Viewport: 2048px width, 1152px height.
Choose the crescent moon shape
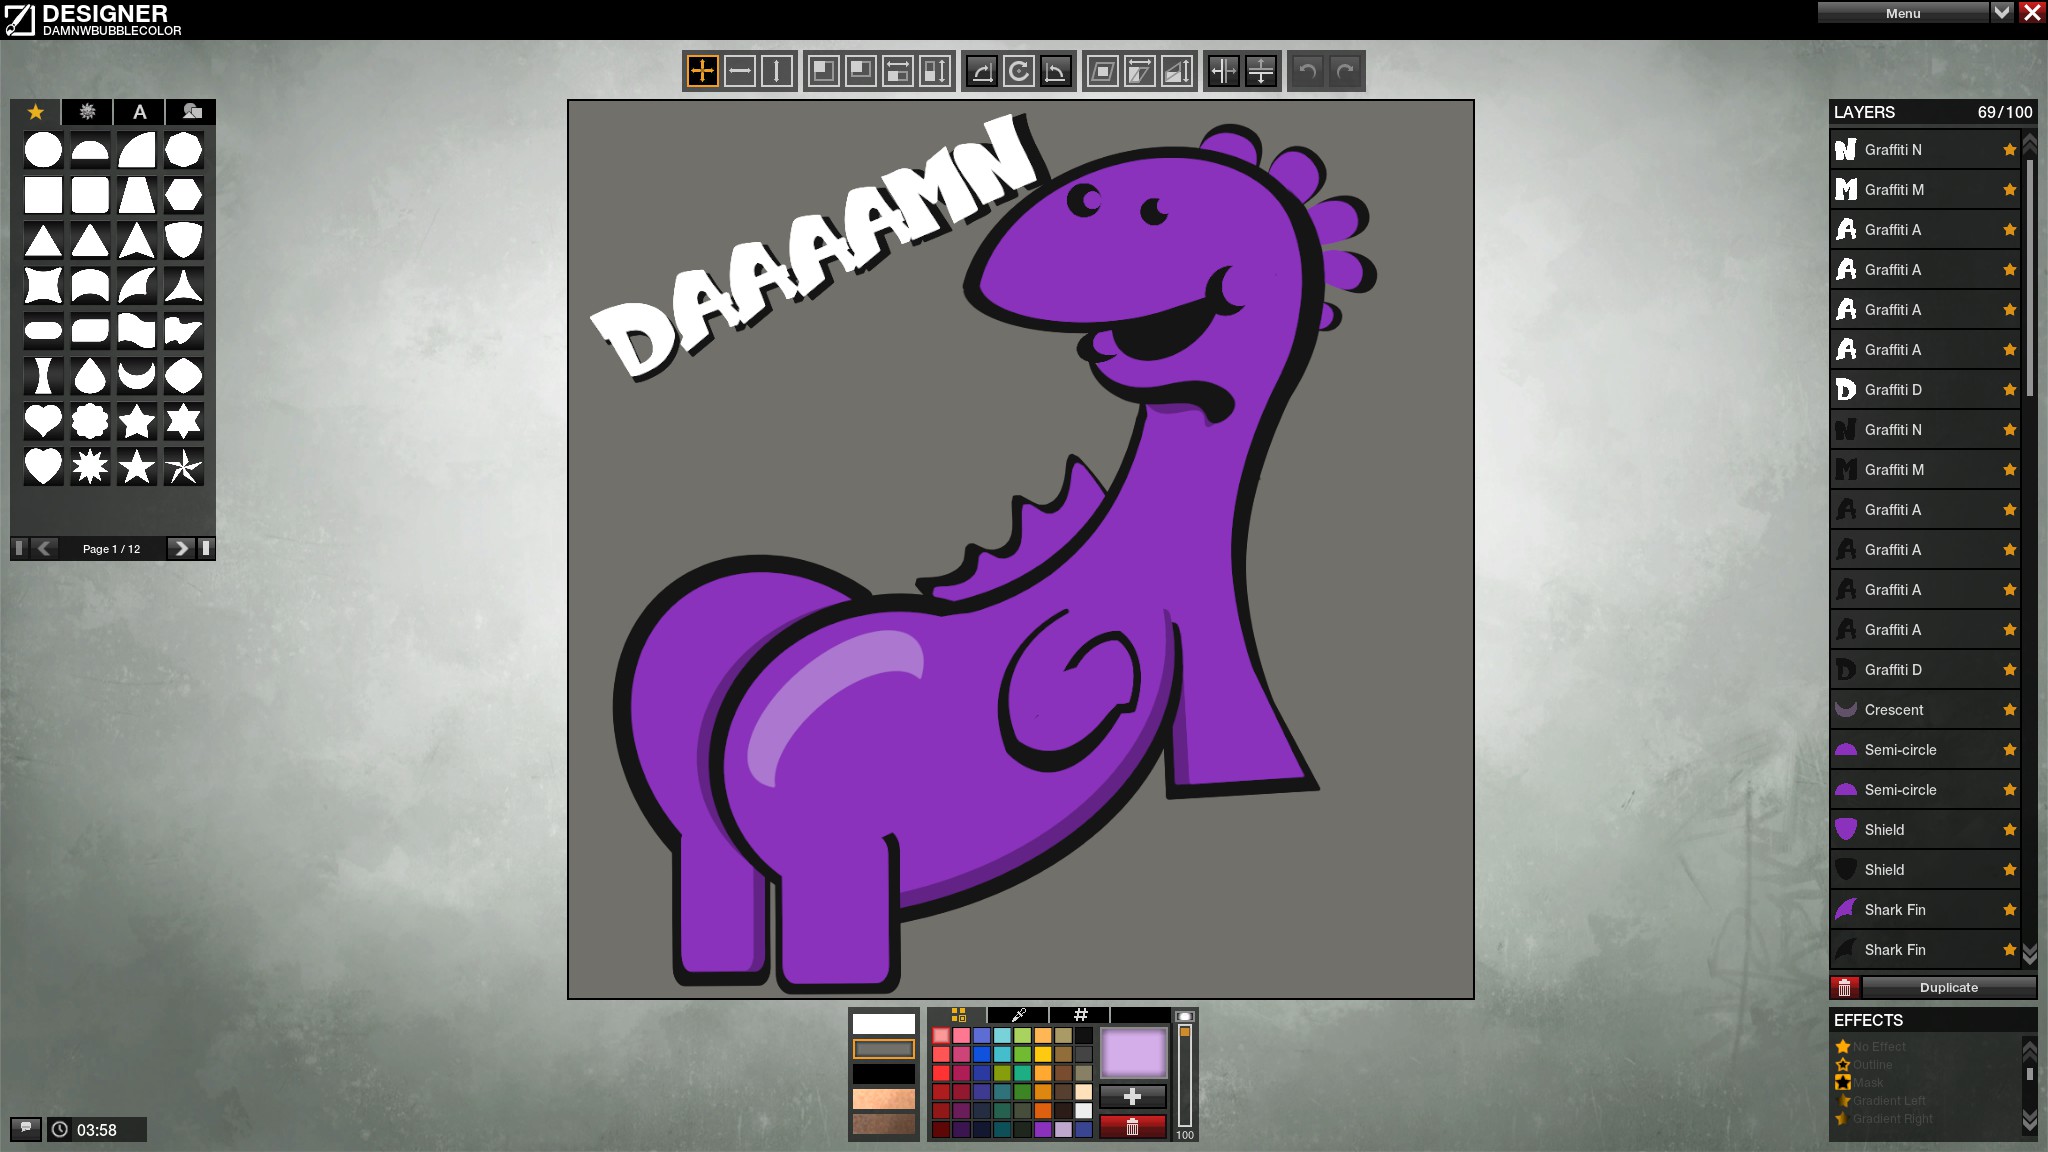(x=137, y=376)
